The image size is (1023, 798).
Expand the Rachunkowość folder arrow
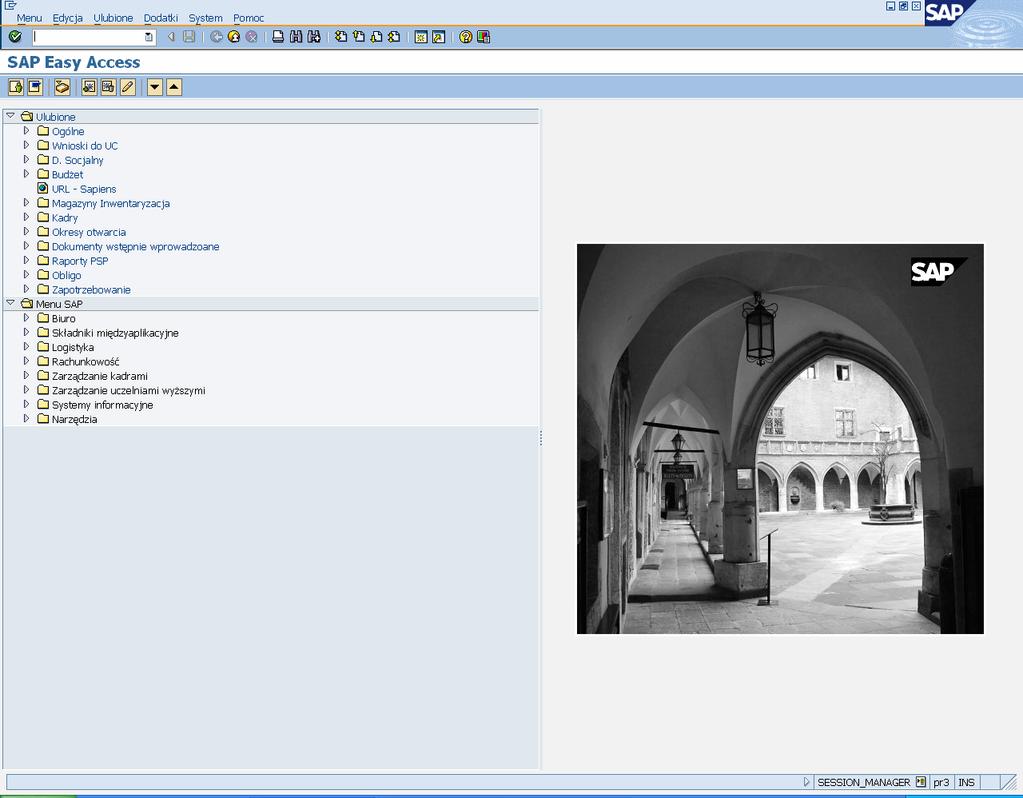pyautogui.click(x=26, y=361)
